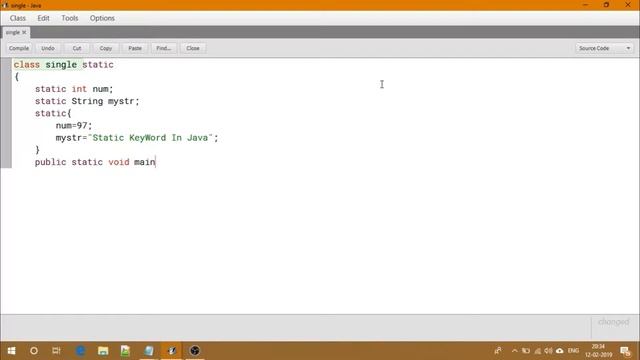Close the 'single' tab with its X

[24, 32]
